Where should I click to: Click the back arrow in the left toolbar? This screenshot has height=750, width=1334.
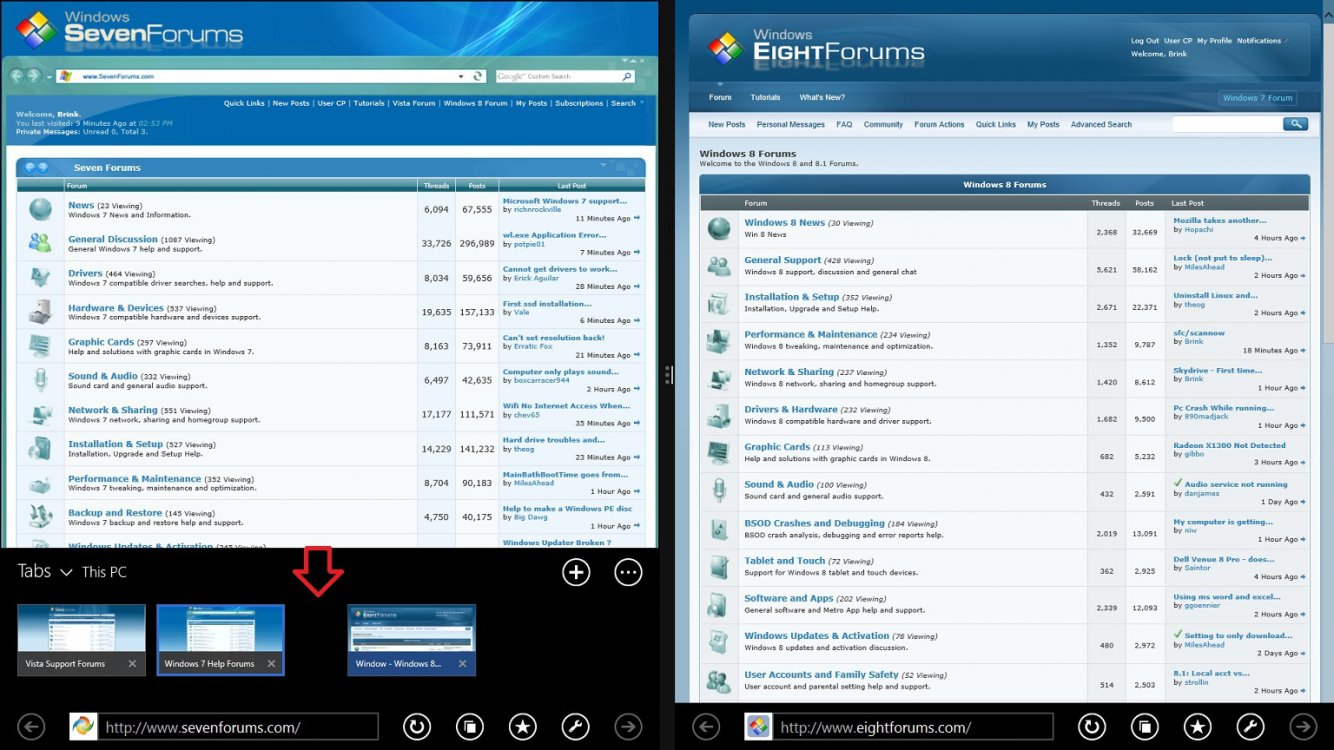(x=30, y=727)
